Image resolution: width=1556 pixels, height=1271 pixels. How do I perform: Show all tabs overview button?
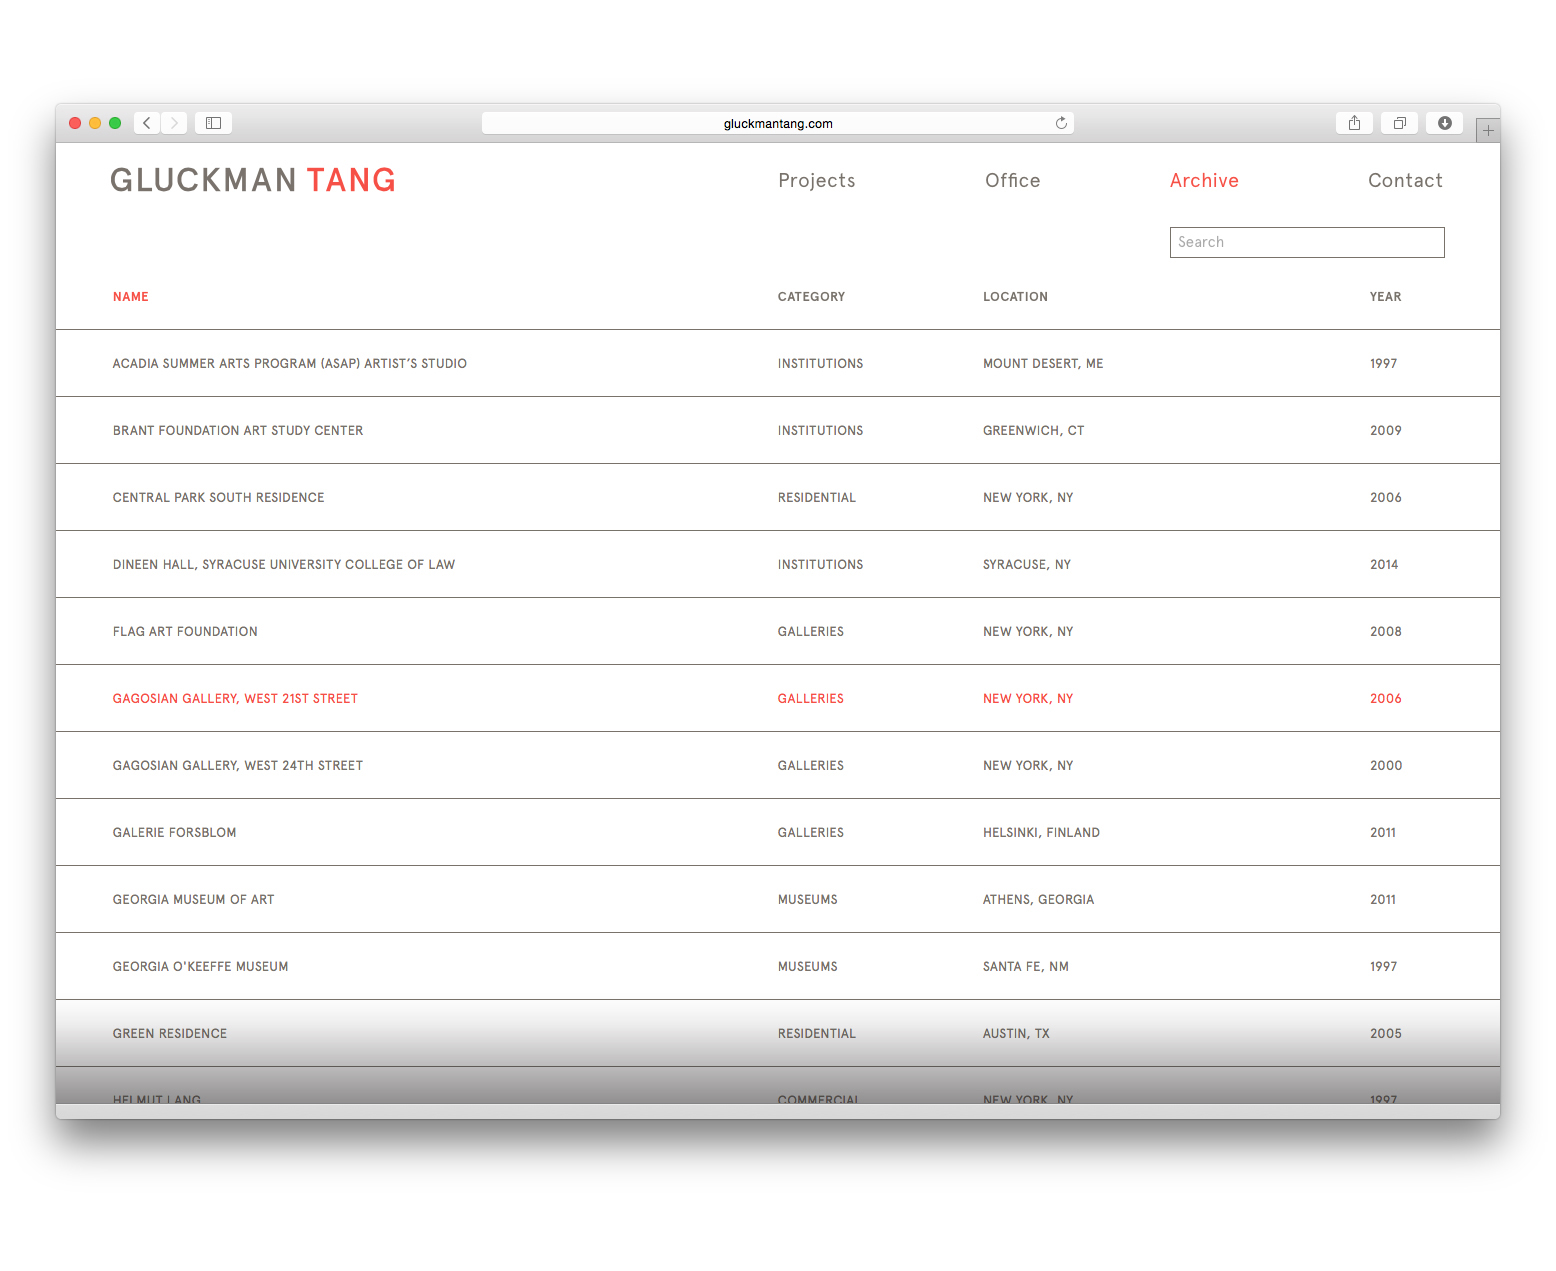pyautogui.click(x=1399, y=123)
